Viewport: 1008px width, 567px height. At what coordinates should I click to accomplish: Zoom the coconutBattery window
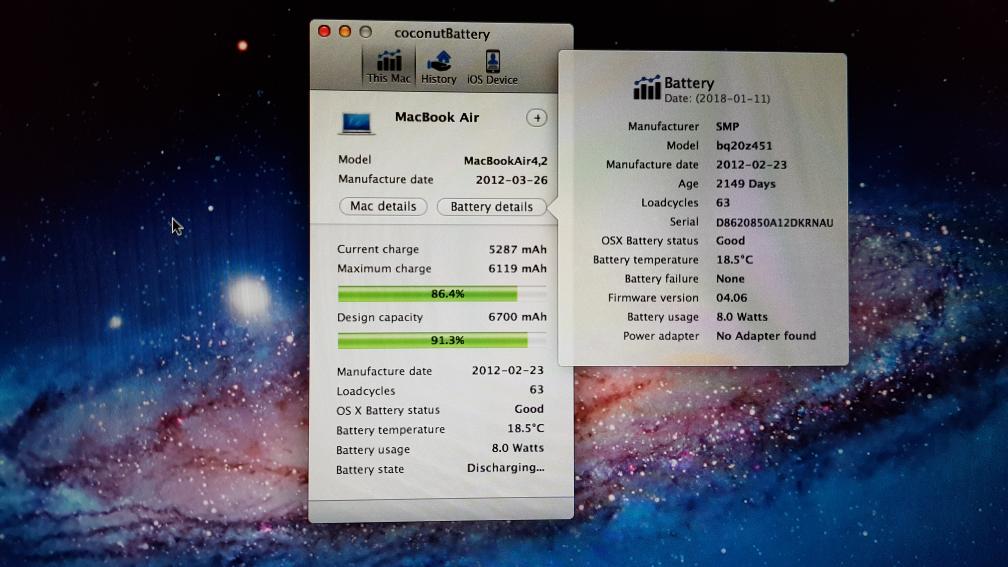point(366,32)
